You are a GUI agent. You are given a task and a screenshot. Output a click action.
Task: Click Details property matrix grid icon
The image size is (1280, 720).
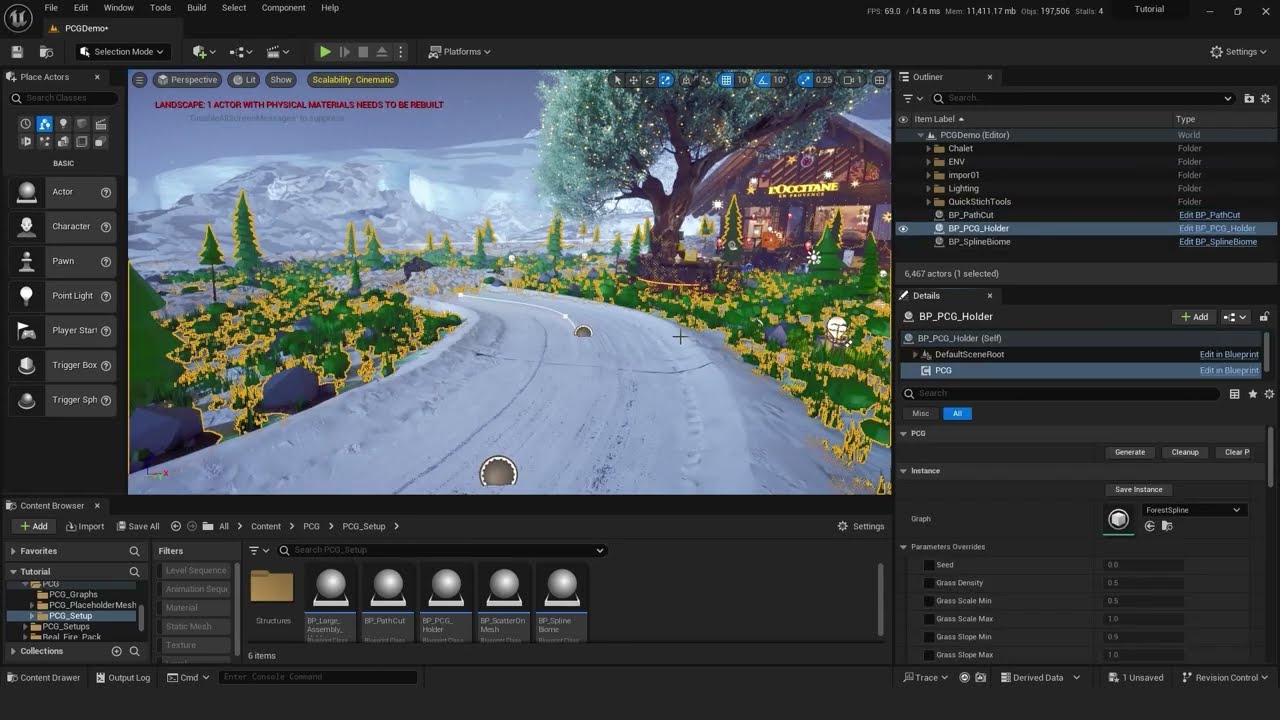pos(1235,394)
